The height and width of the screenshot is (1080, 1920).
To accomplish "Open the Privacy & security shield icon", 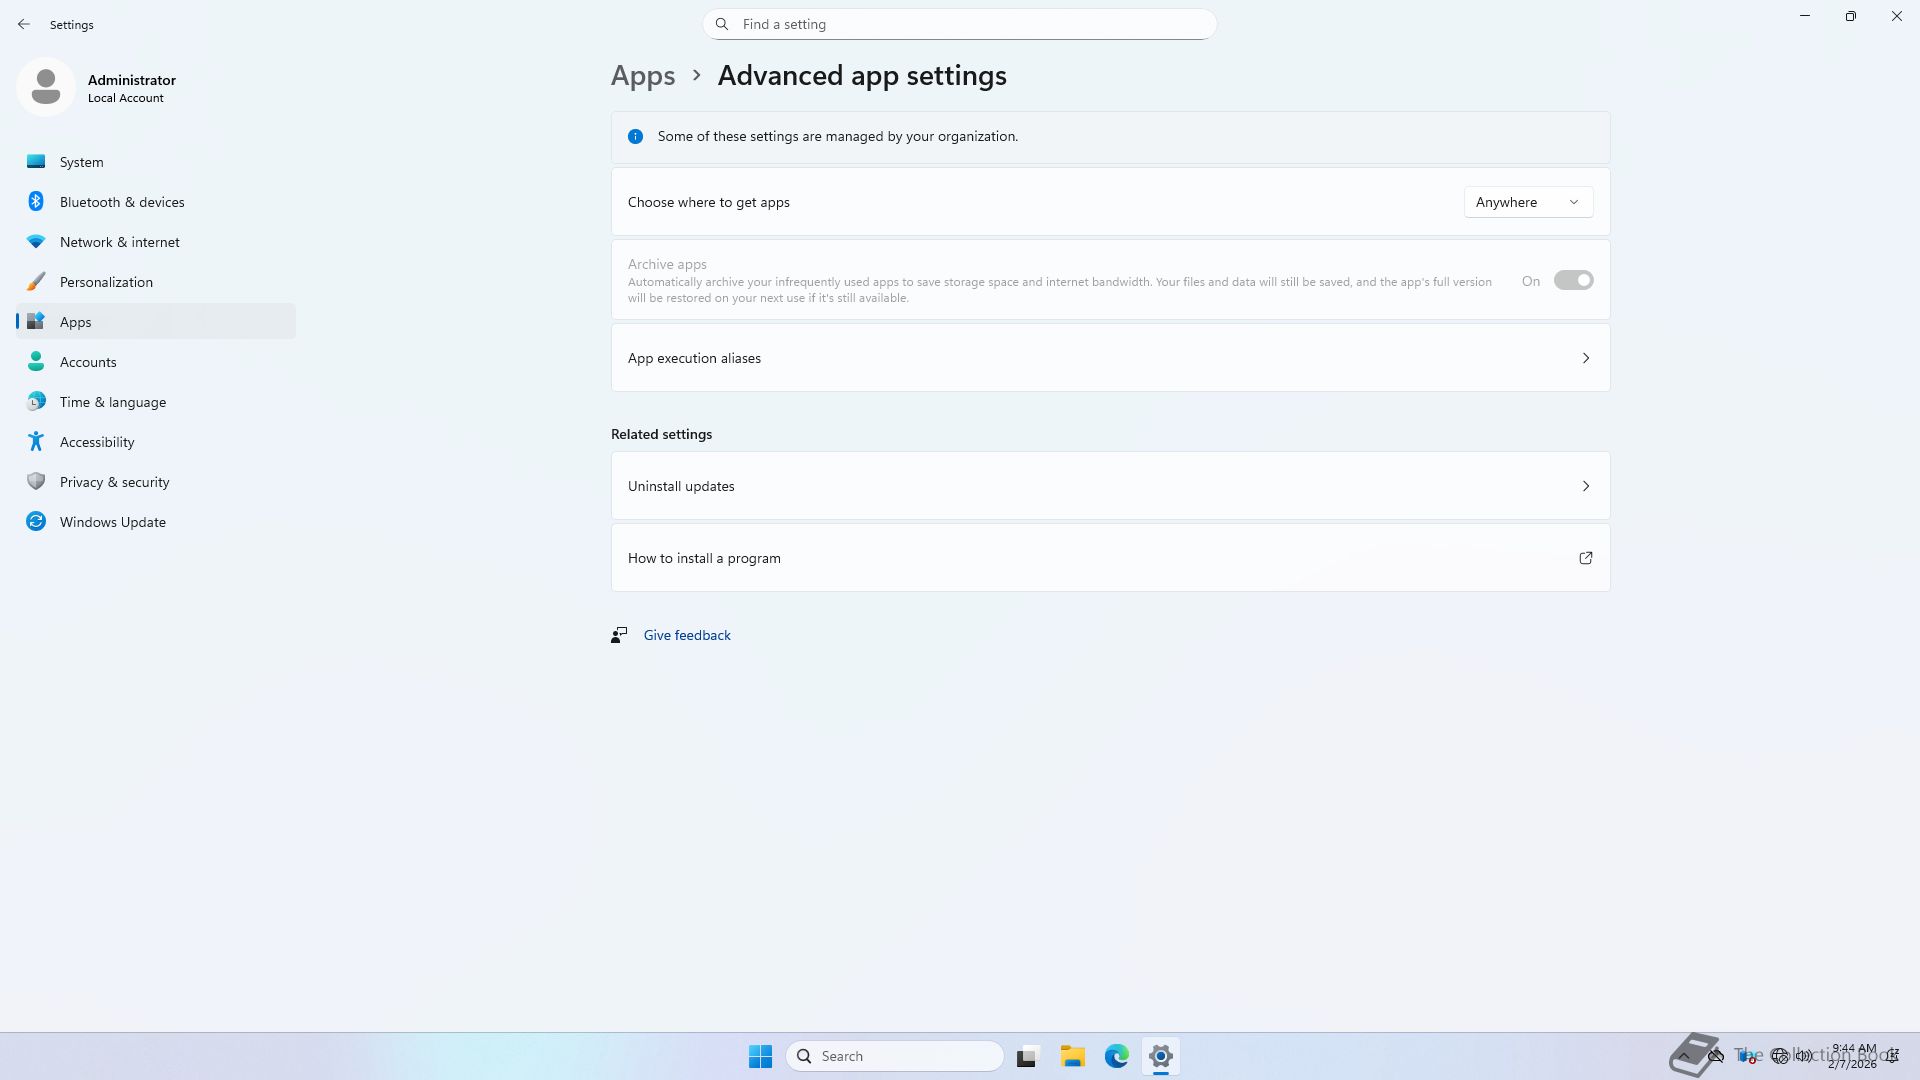I will pos(36,482).
